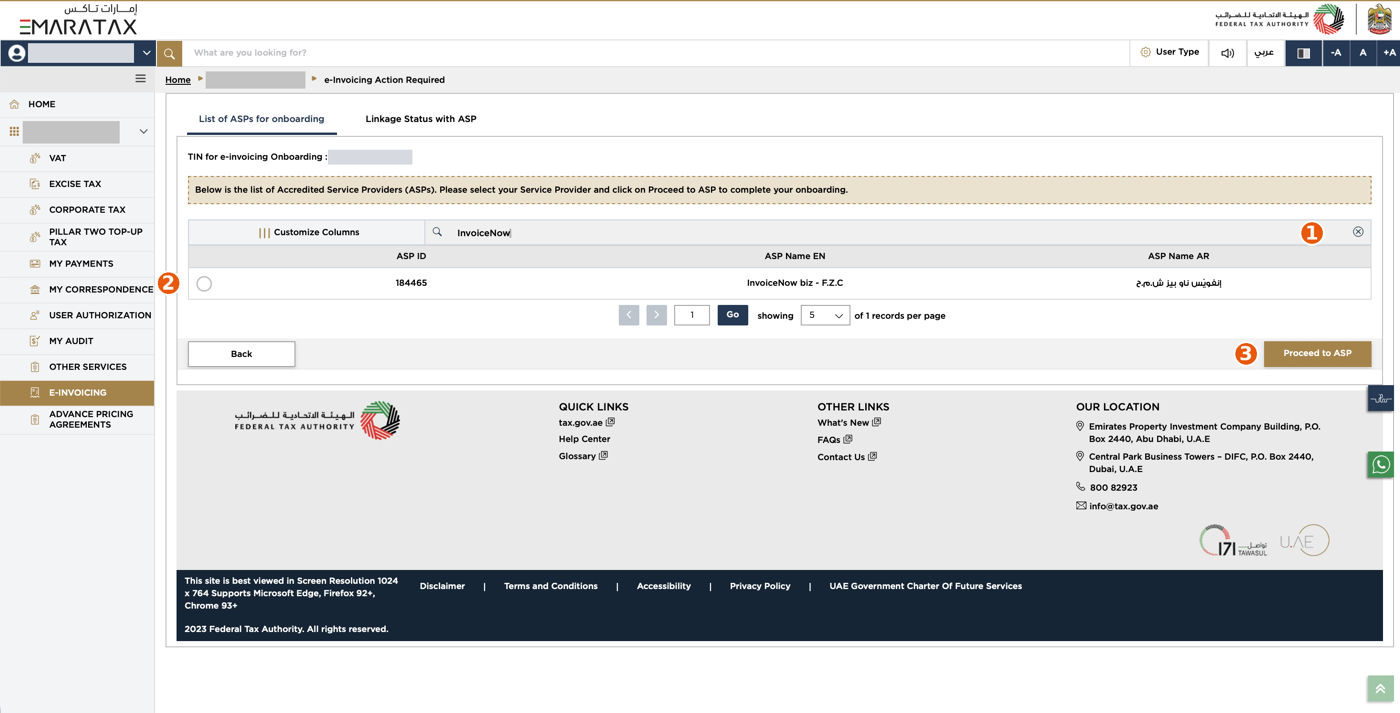Go to previous page arrow
This screenshot has width=1400, height=713.
pyautogui.click(x=629, y=315)
